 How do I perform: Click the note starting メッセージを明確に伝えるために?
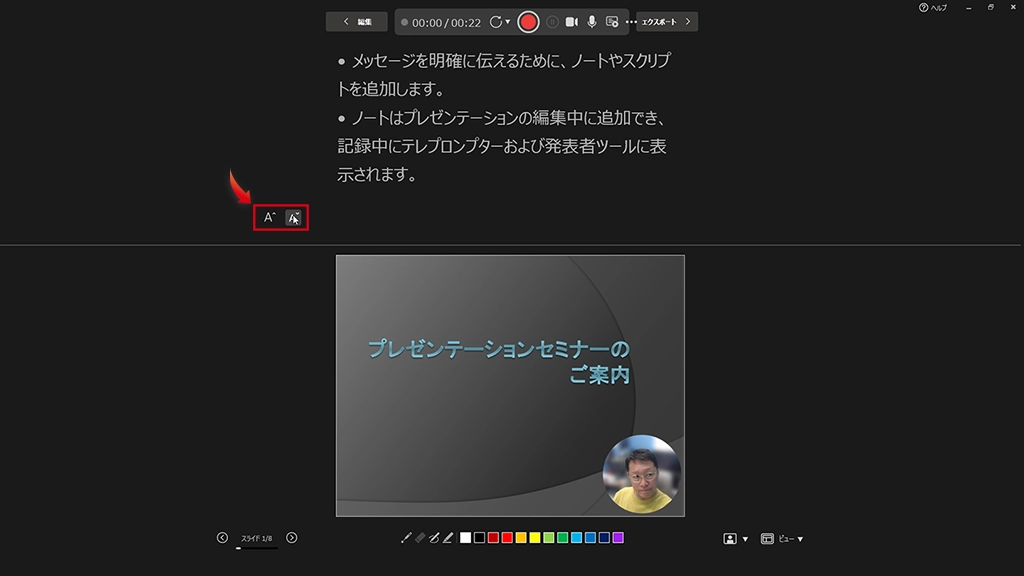tap(504, 74)
